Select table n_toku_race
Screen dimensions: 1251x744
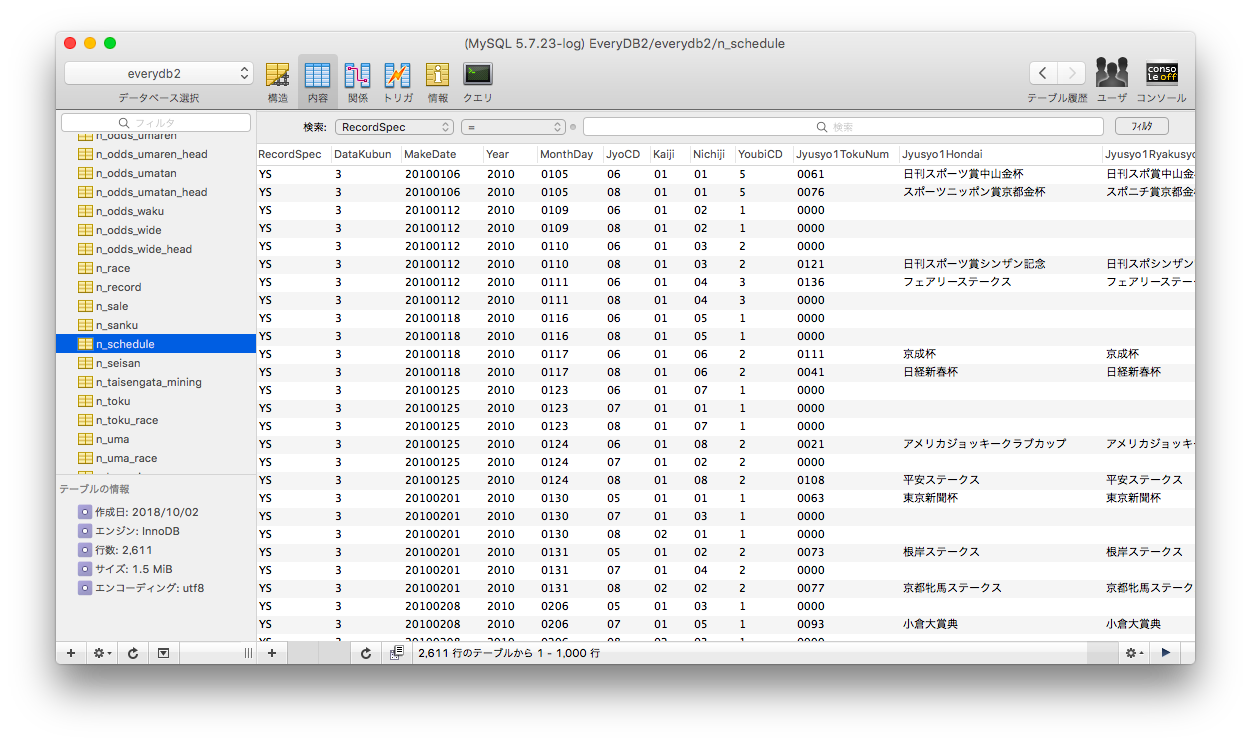click(156, 420)
